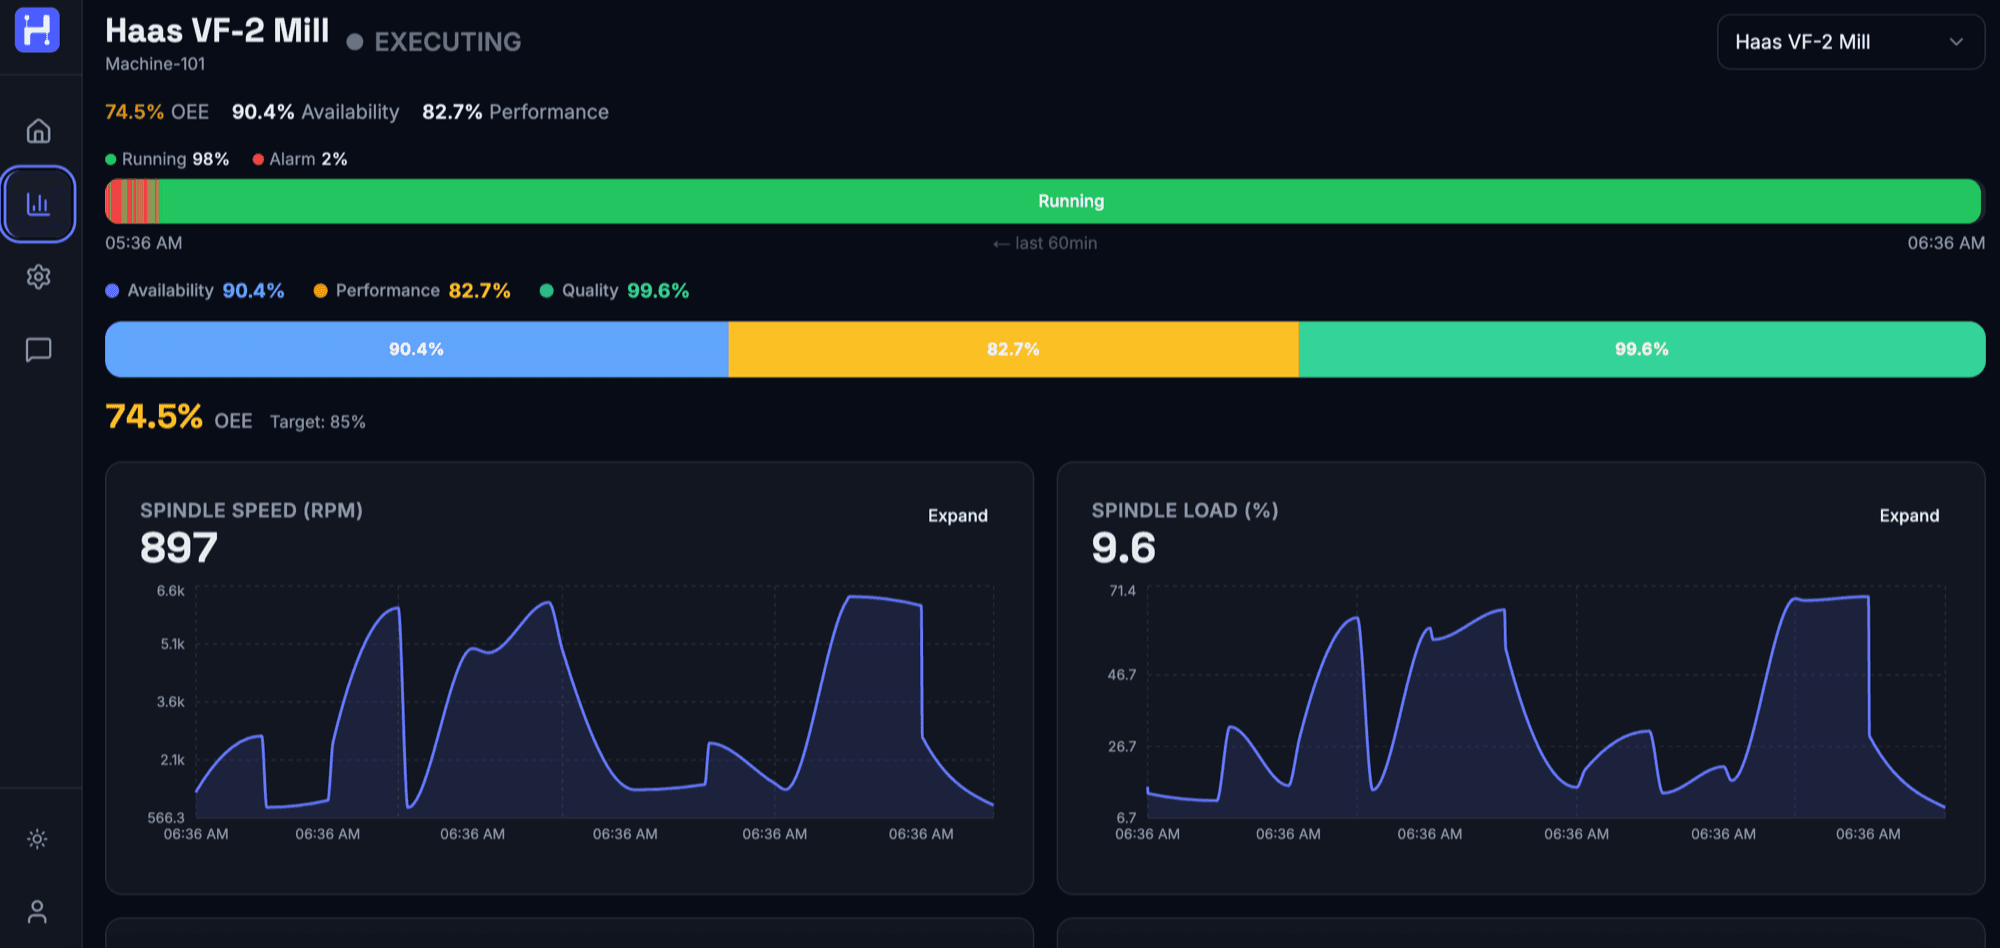Expand the Spindle Speed chart

click(x=958, y=516)
